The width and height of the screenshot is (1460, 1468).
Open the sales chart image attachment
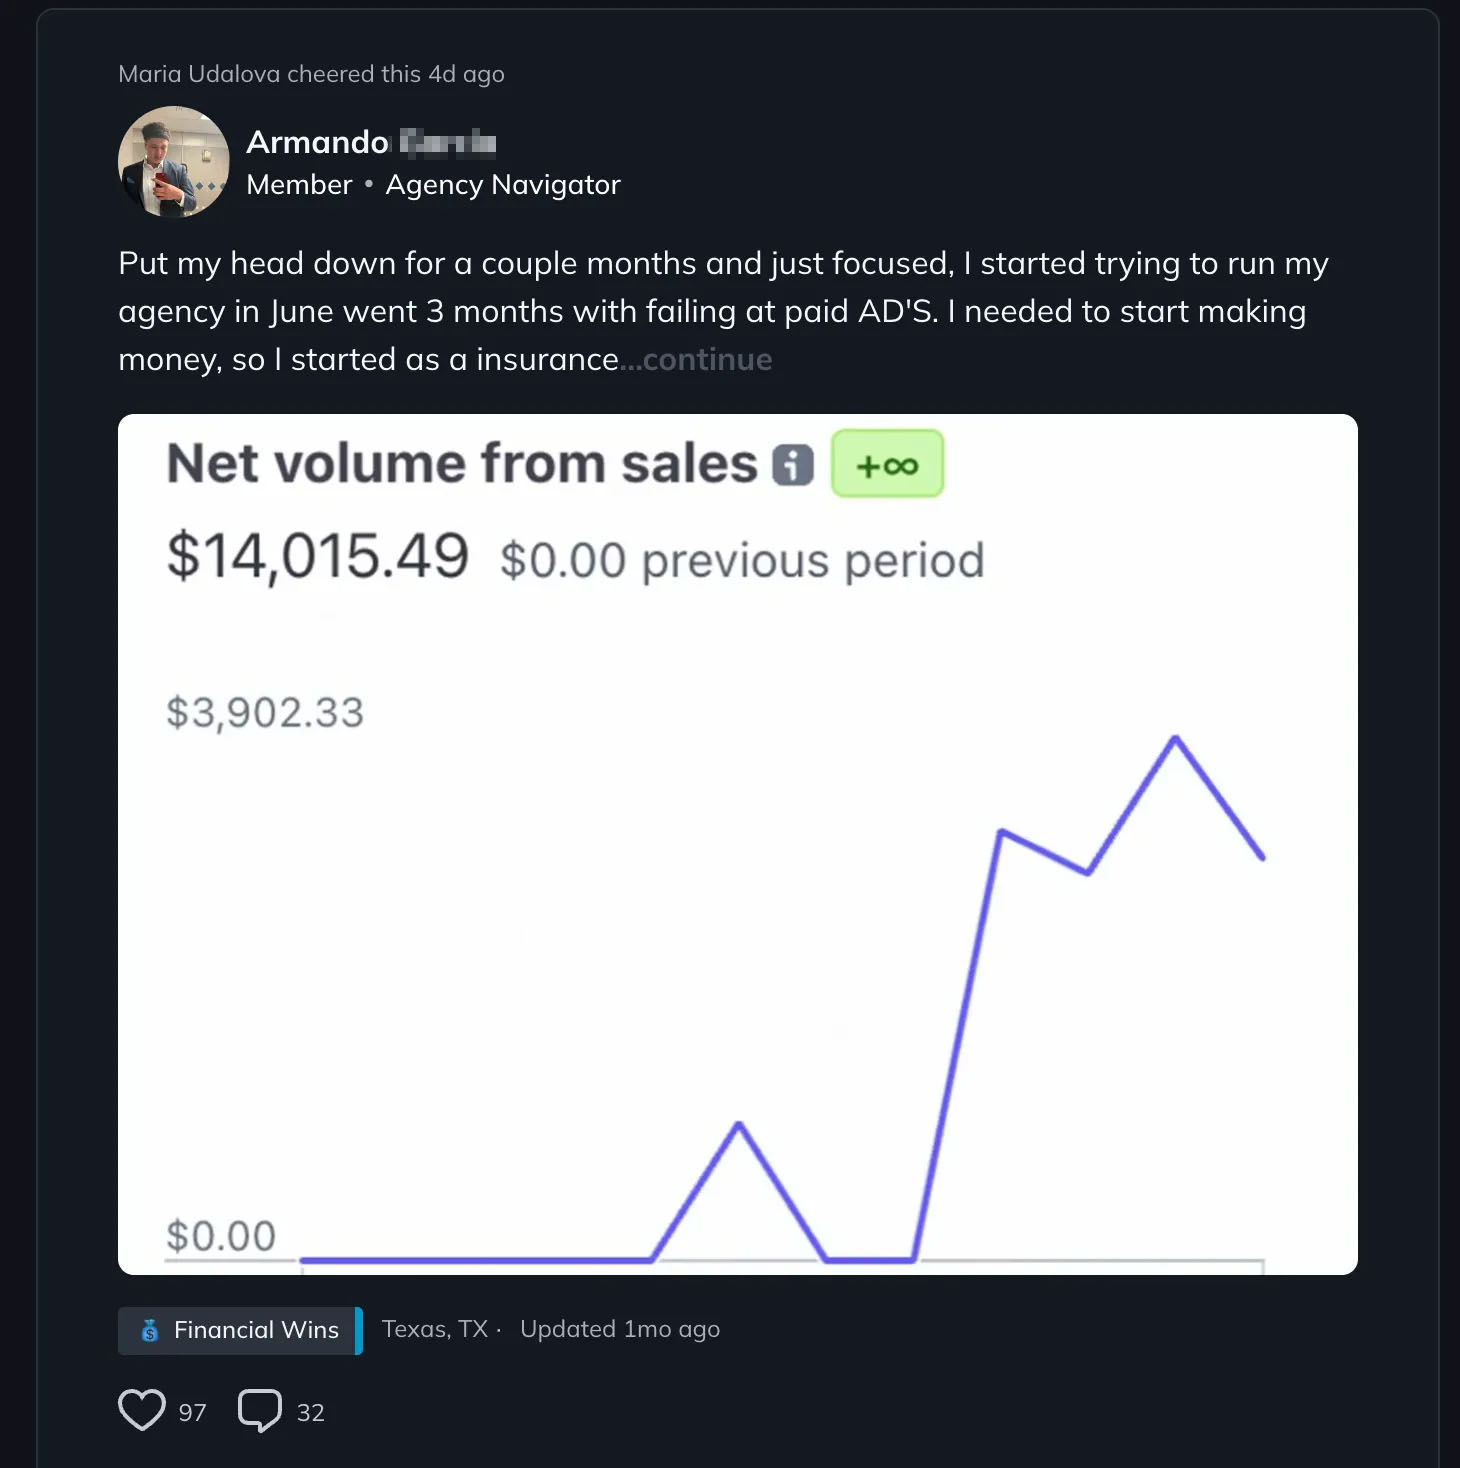click(738, 844)
